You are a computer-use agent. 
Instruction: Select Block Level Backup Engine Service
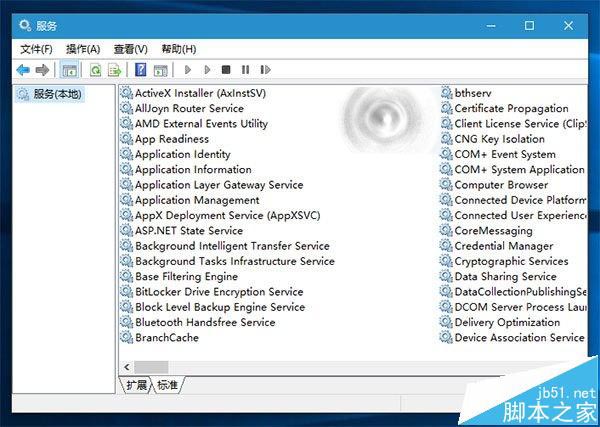tap(220, 307)
